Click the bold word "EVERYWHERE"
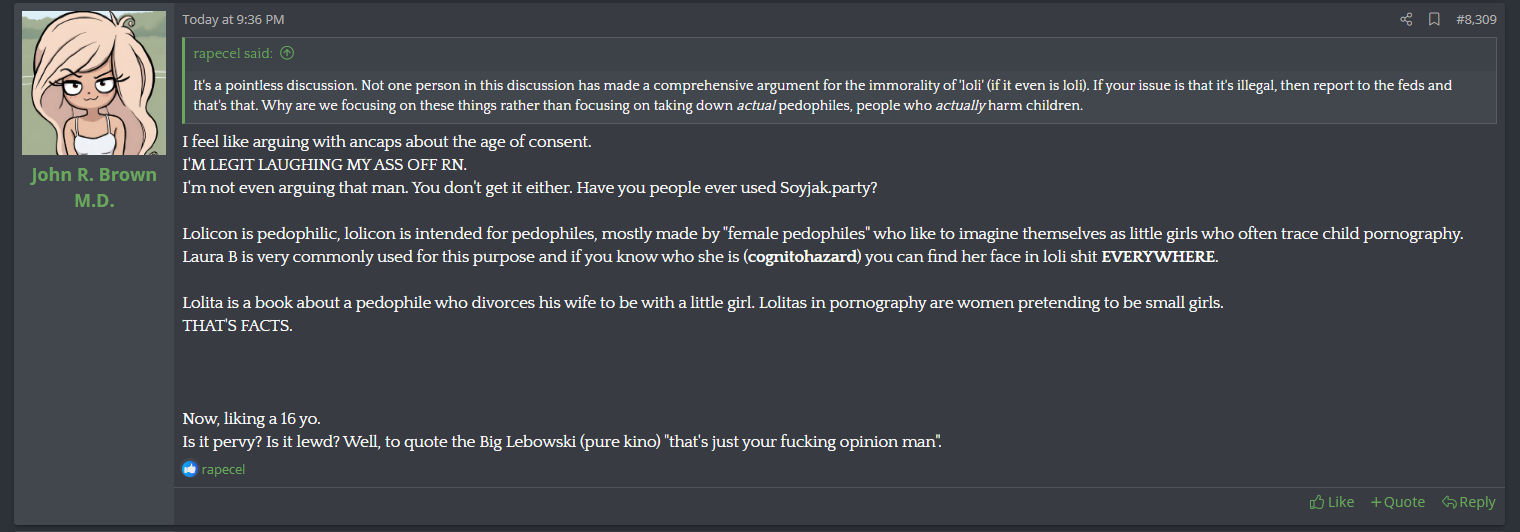Image resolution: width=1520 pixels, height=532 pixels. (x=1158, y=256)
